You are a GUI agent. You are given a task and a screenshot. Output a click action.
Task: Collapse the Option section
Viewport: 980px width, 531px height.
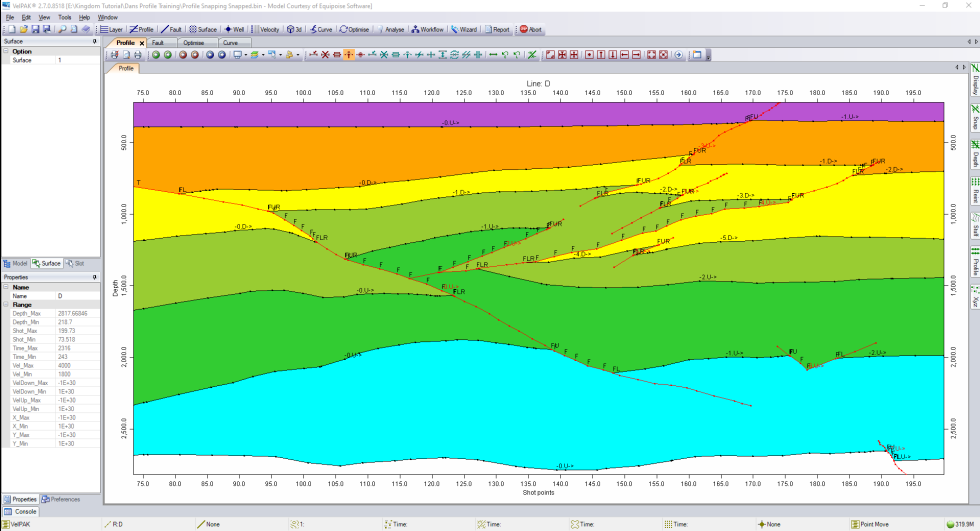point(6,51)
